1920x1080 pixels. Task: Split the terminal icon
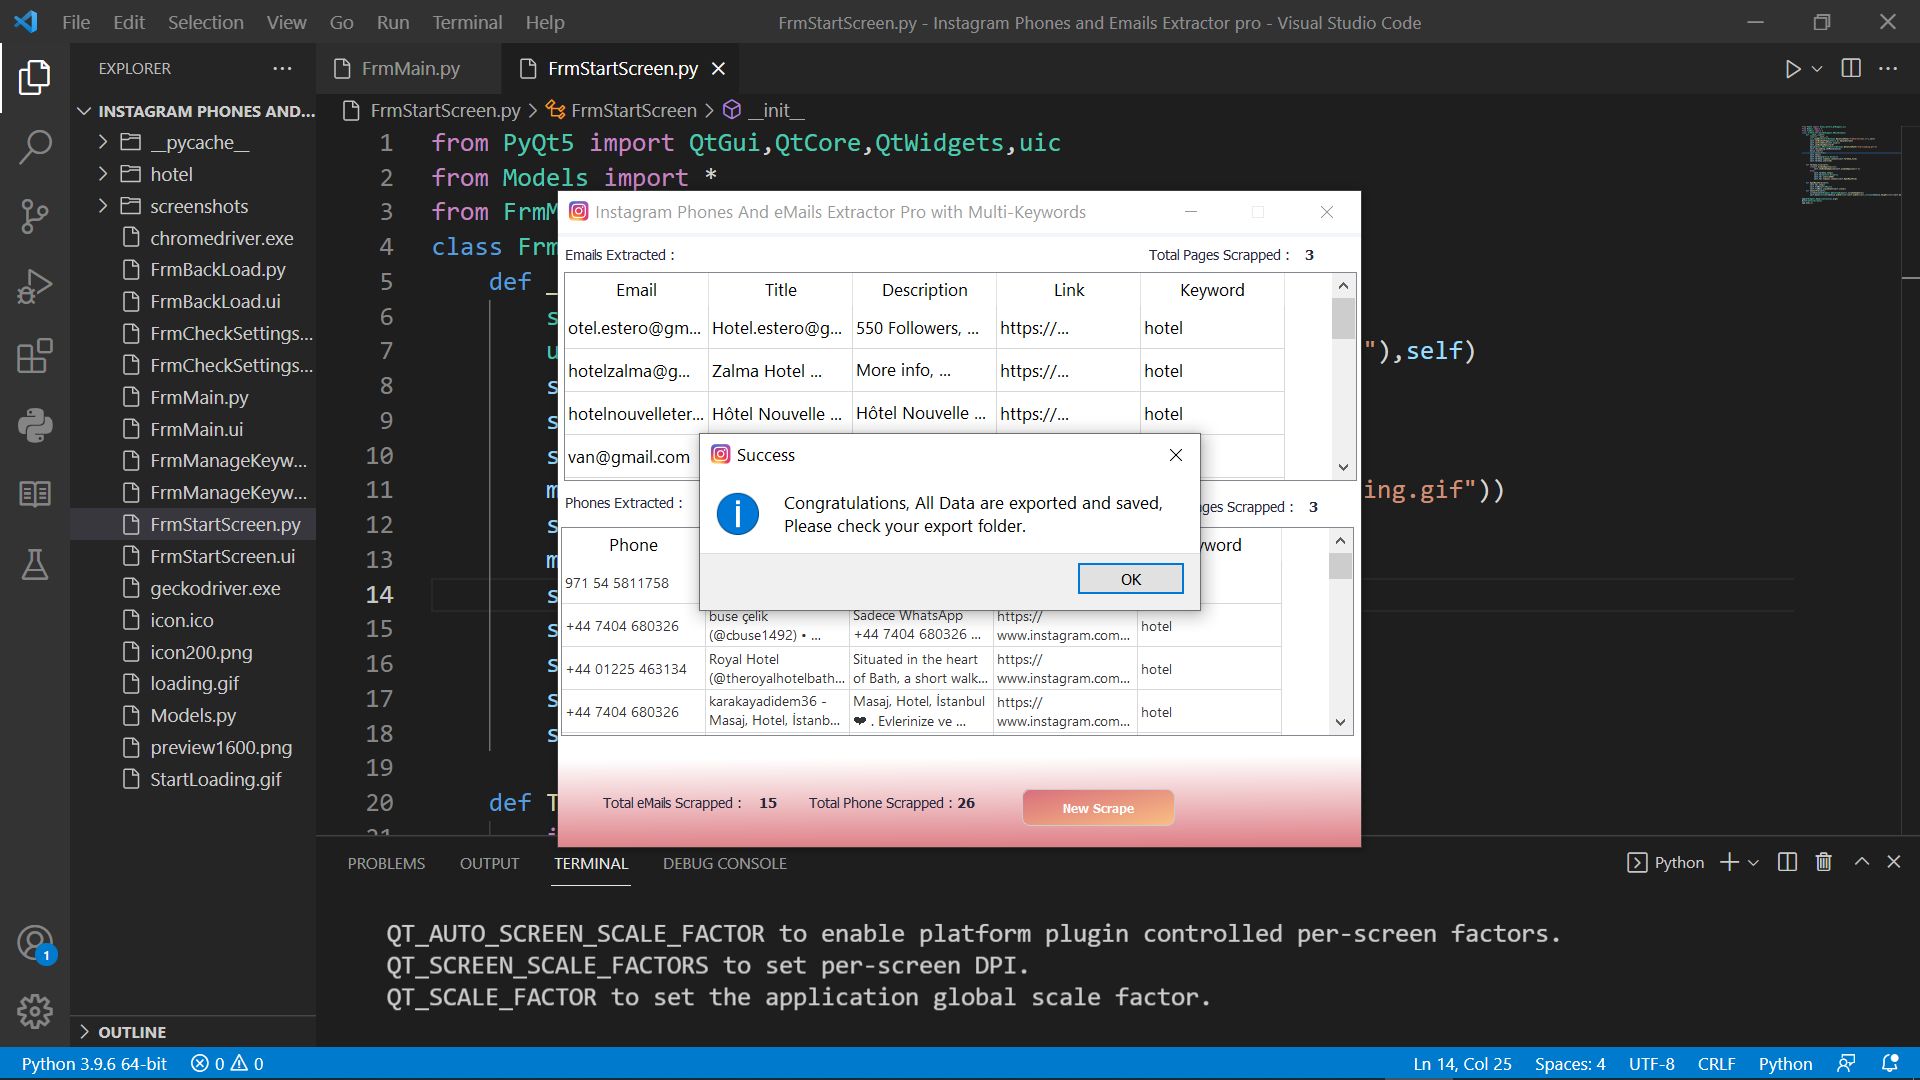coord(1788,862)
